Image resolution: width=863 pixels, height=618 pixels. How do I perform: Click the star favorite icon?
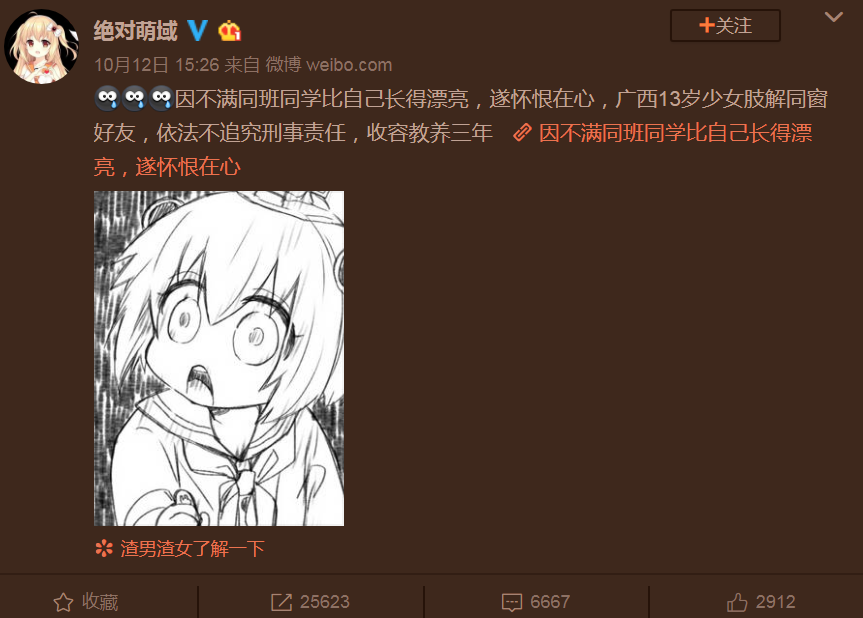(63, 602)
